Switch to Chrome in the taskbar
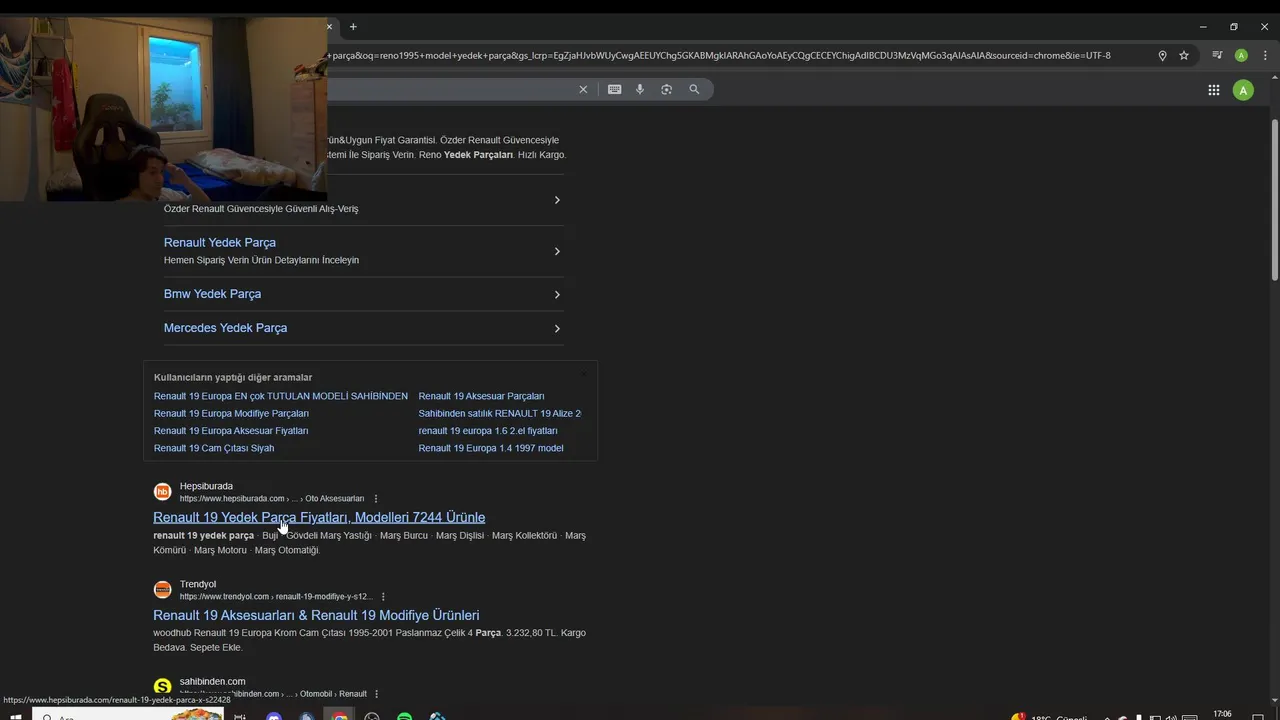 coord(340,716)
